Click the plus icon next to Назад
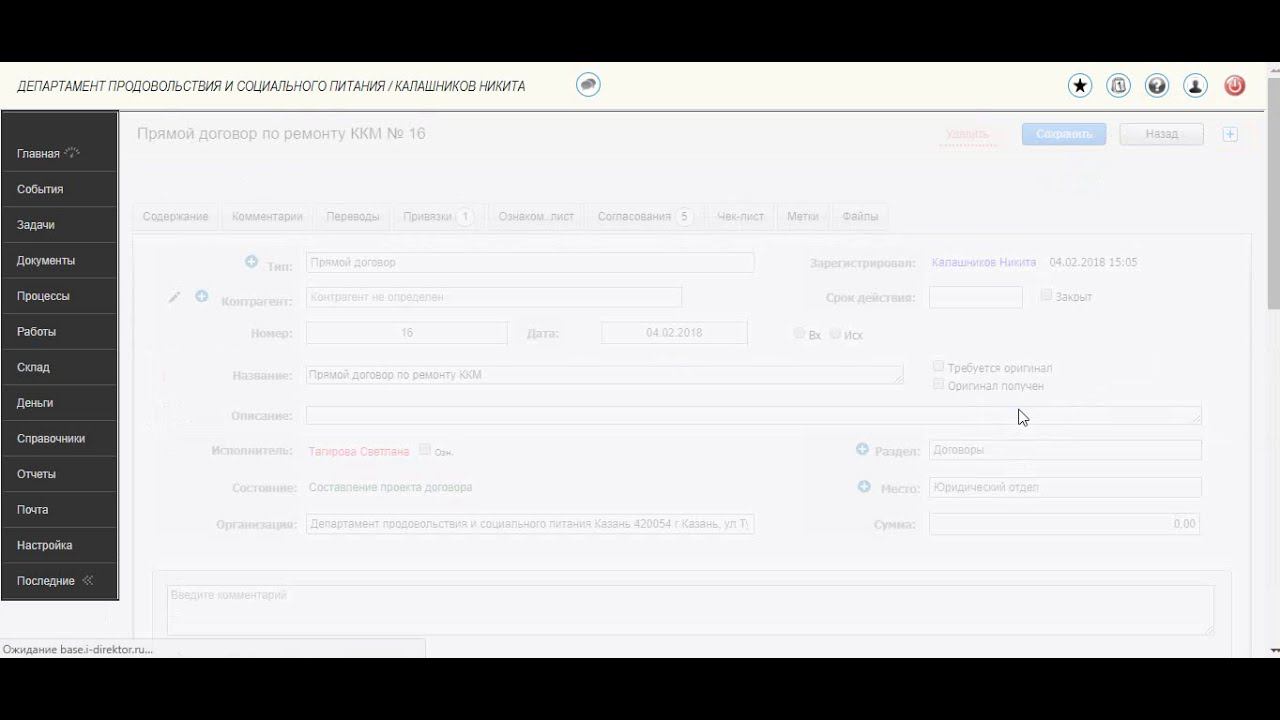Image resolution: width=1280 pixels, height=720 pixels. click(1230, 134)
